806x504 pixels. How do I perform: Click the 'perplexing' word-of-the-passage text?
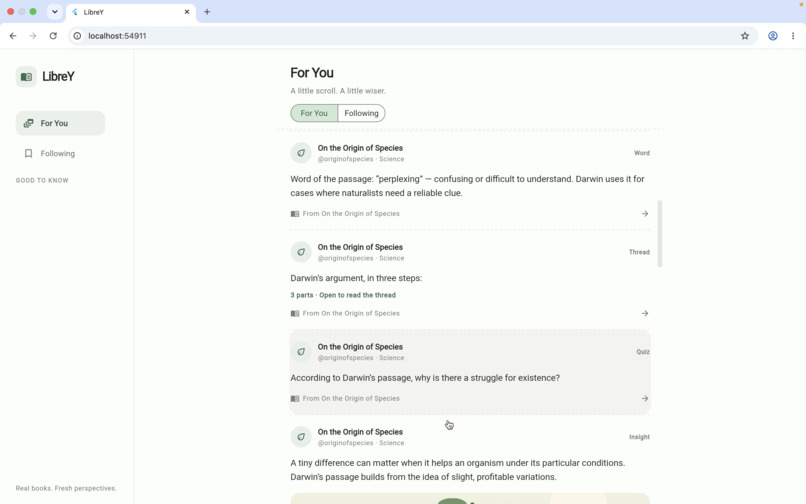click(467, 186)
